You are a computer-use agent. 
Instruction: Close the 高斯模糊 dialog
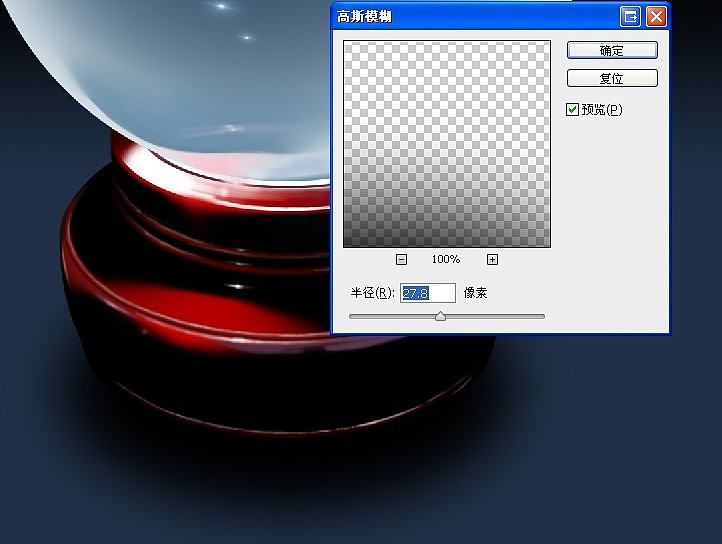pyautogui.click(x=656, y=17)
